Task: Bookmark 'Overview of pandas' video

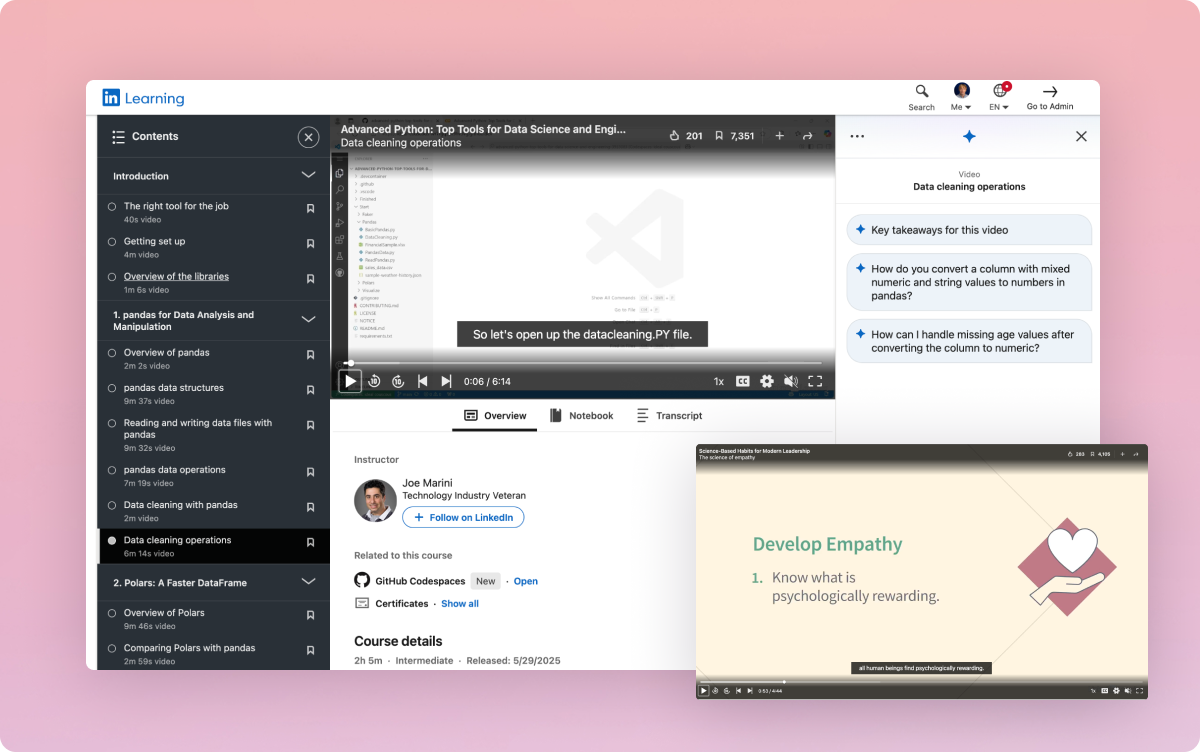Action: click(x=310, y=355)
